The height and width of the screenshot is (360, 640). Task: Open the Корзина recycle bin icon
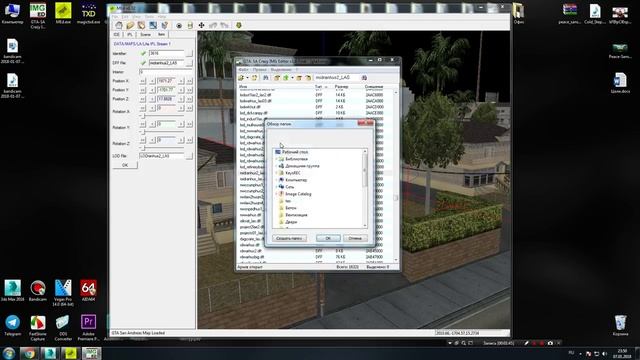point(620,325)
